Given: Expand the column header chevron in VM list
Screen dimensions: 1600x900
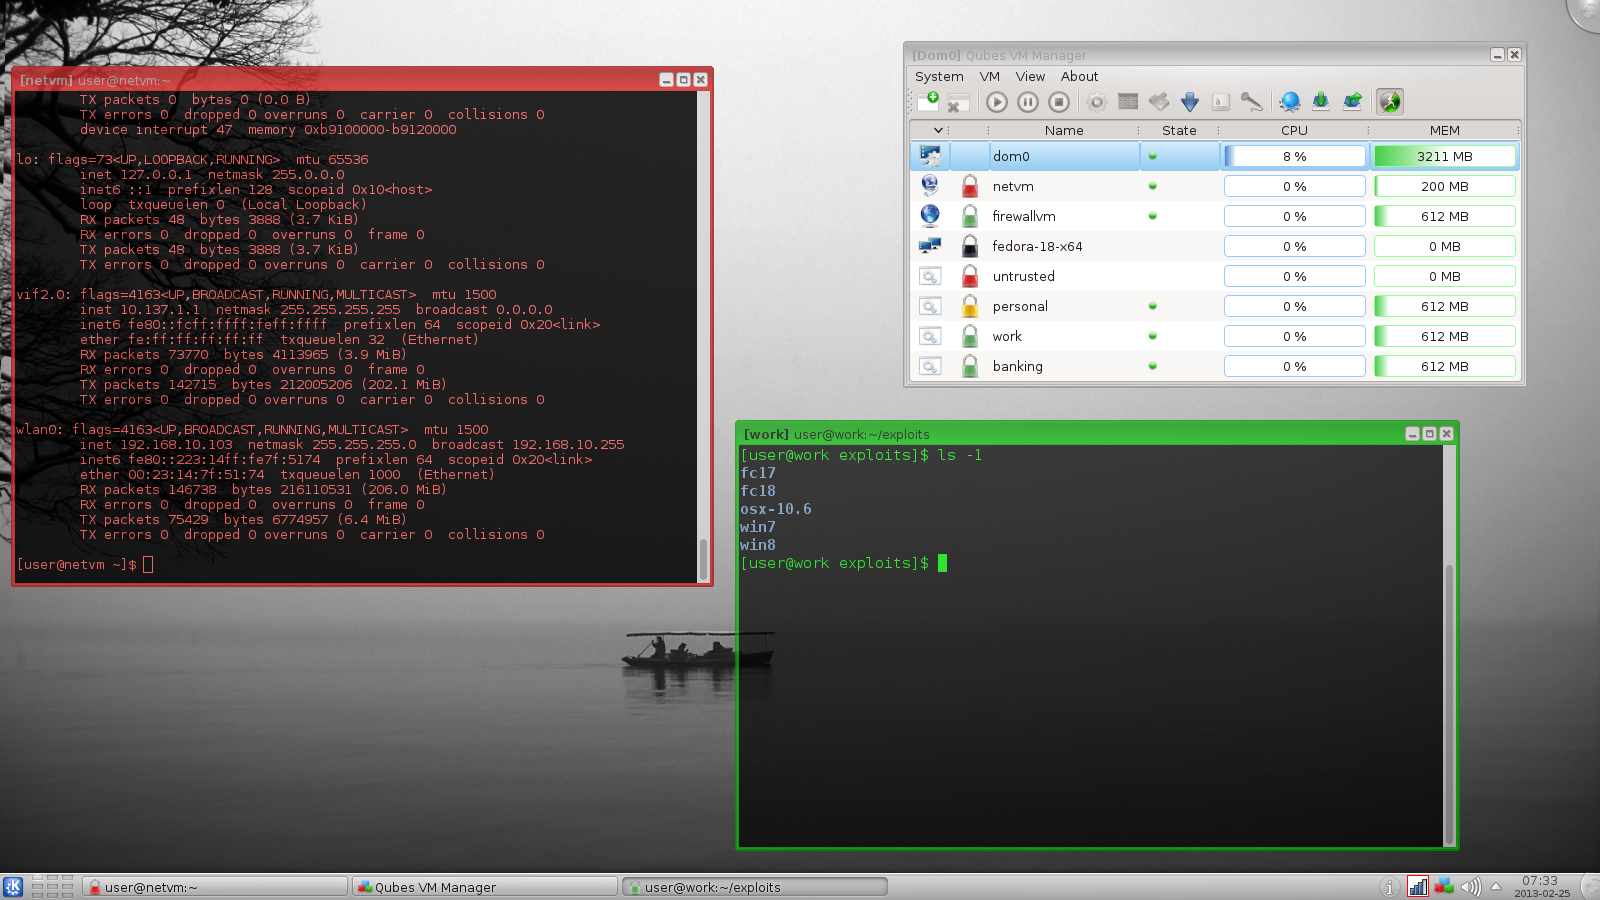Looking at the screenshot, I should [938, 130].
